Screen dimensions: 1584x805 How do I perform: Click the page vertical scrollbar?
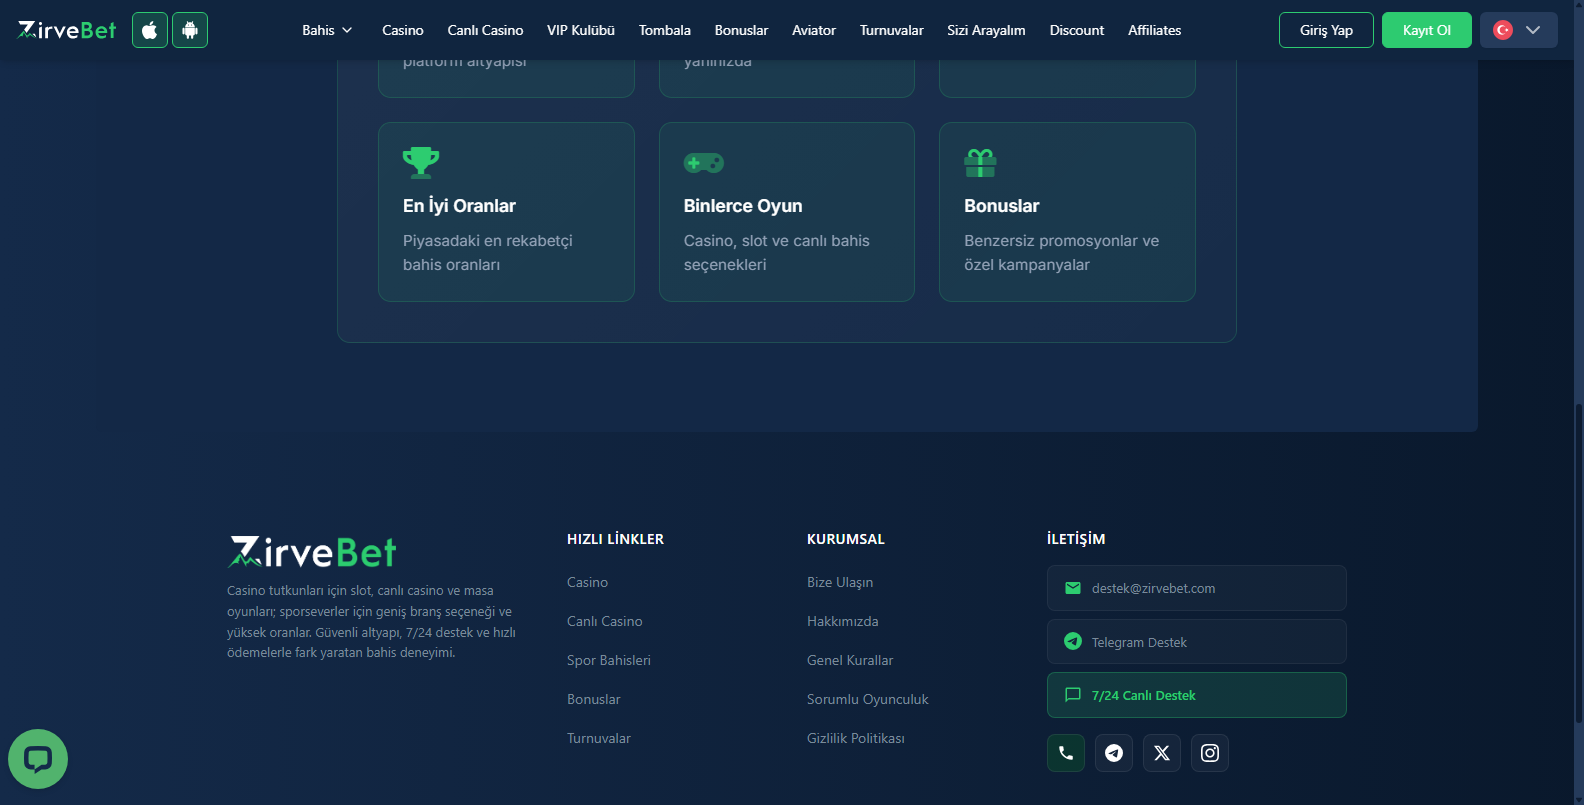pos(1578,562)
